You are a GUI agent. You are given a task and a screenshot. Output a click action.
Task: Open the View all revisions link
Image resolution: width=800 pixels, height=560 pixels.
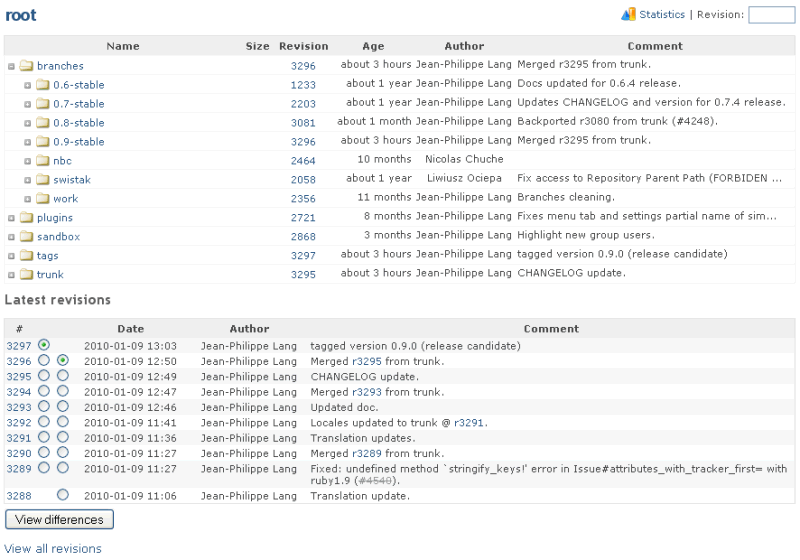53,549
